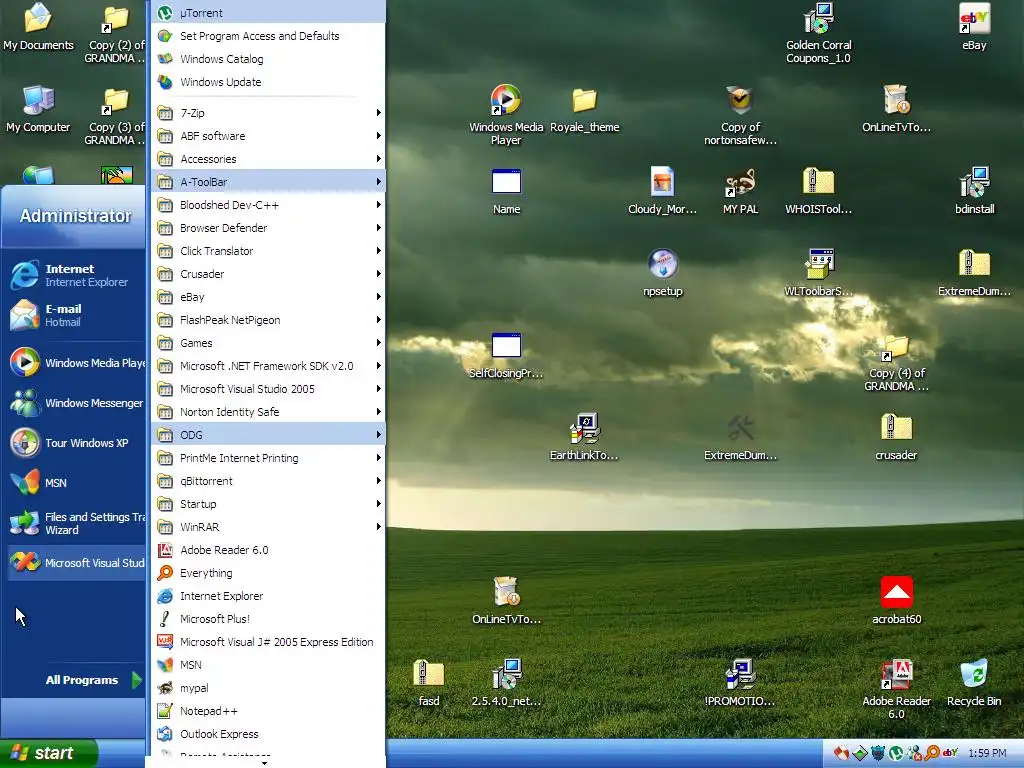Expand the ODG program group
This screenshot has width=1024, height=768.
click(x=268, y=435)
